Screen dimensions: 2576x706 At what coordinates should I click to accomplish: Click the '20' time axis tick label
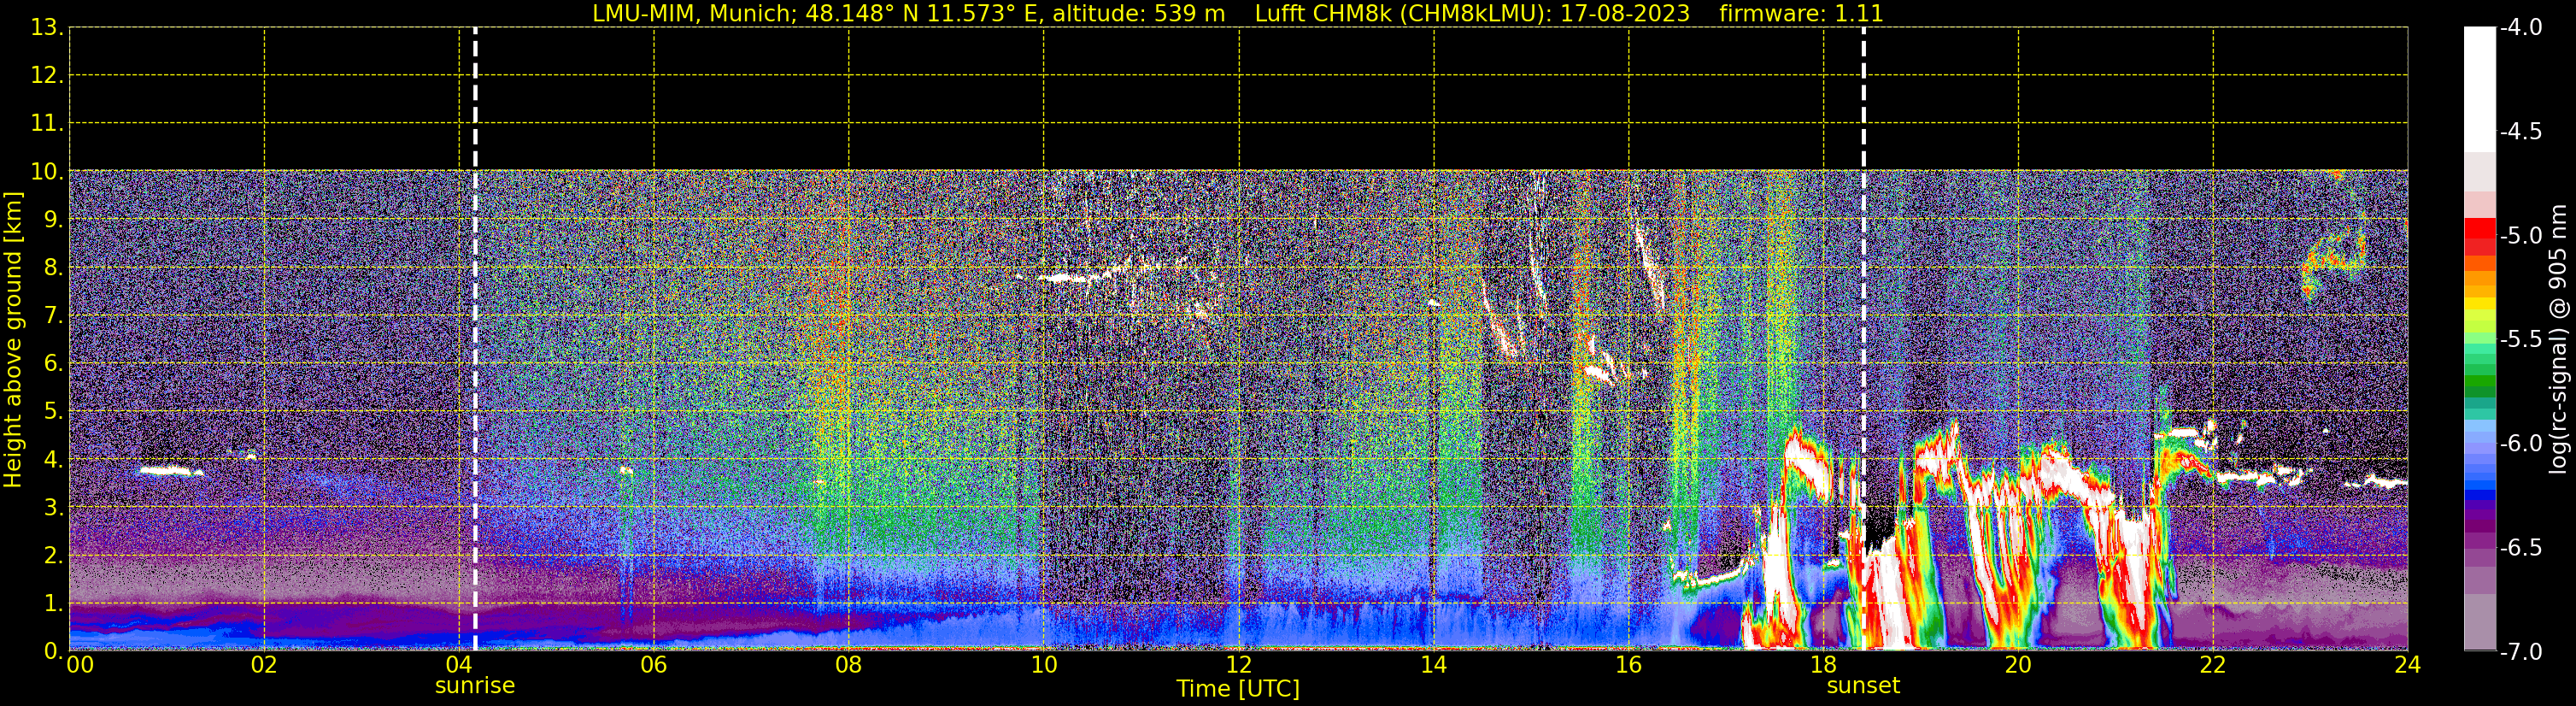(2018, 666)
